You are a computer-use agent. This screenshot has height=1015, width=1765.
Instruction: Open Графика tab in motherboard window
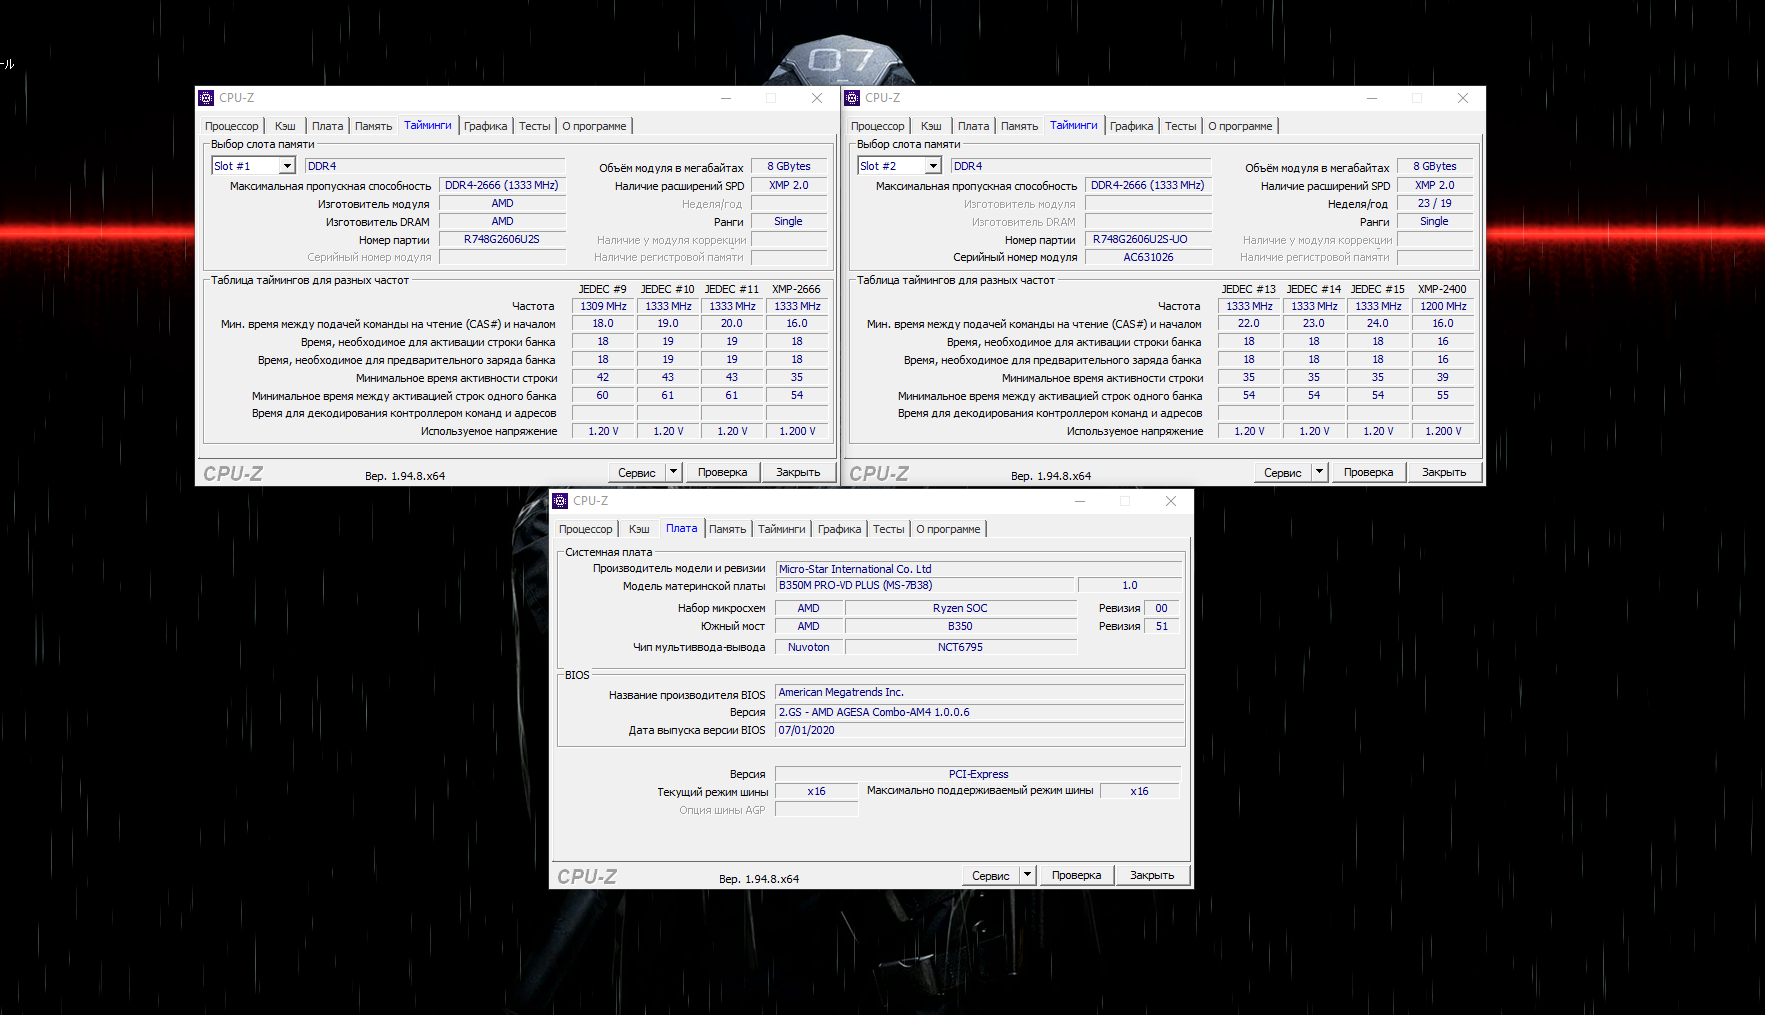840,529
